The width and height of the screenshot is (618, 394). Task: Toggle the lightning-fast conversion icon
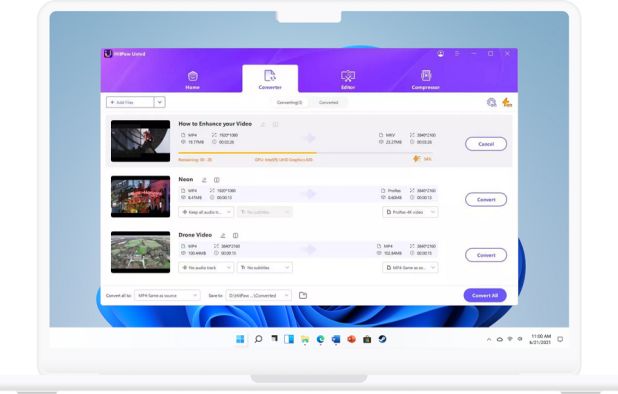pos(507,102)
